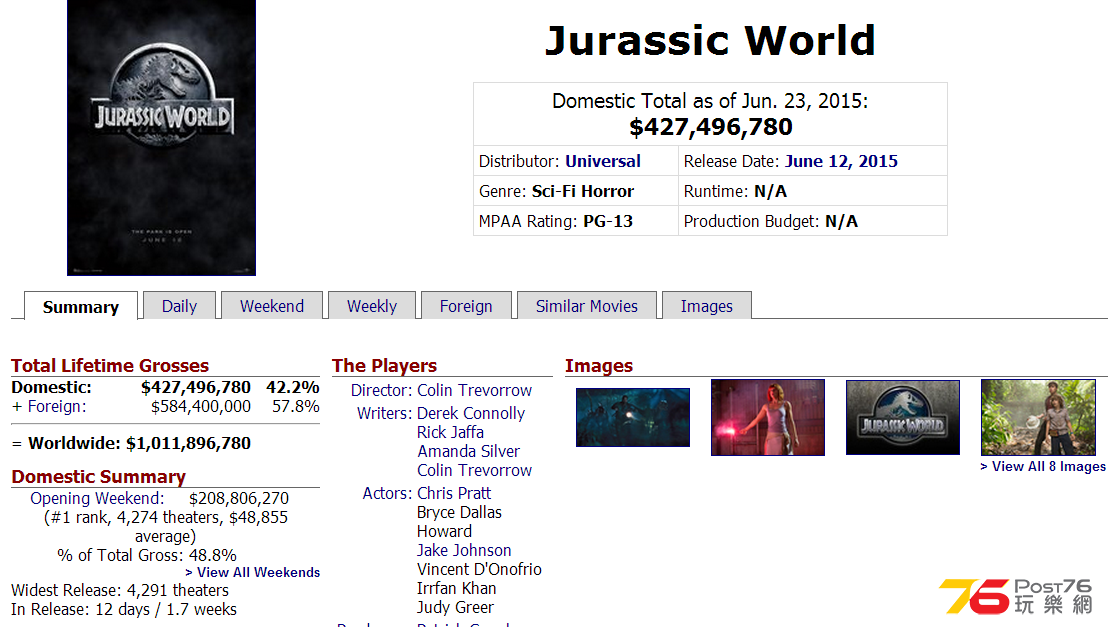Open director Colin Trevorrow's page
1109x627 pixels.
pos(475,390)
